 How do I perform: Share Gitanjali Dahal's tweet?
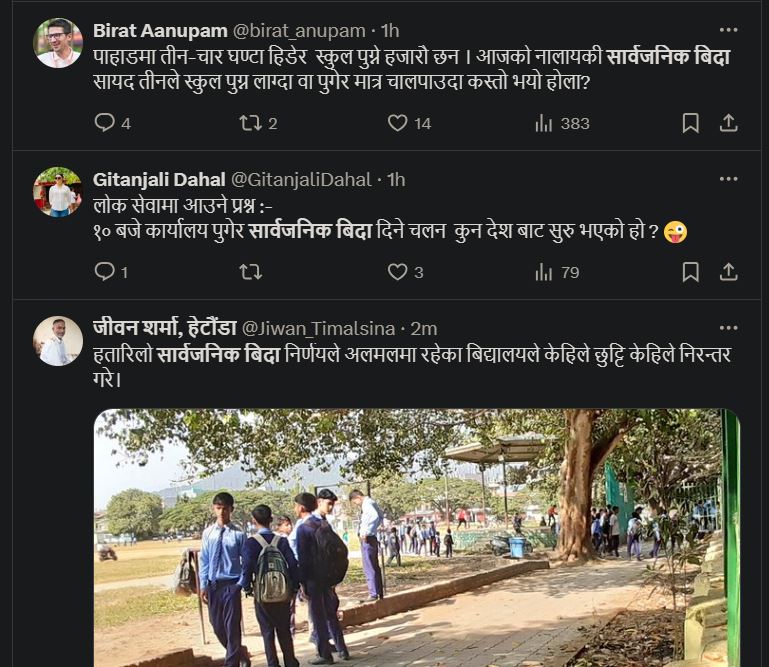coord(729,271)
